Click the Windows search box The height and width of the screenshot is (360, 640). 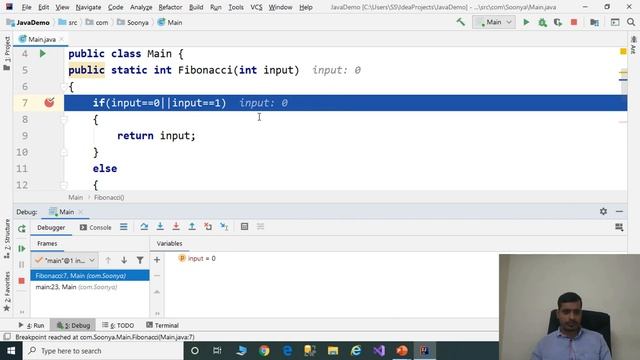coord(104,351)
